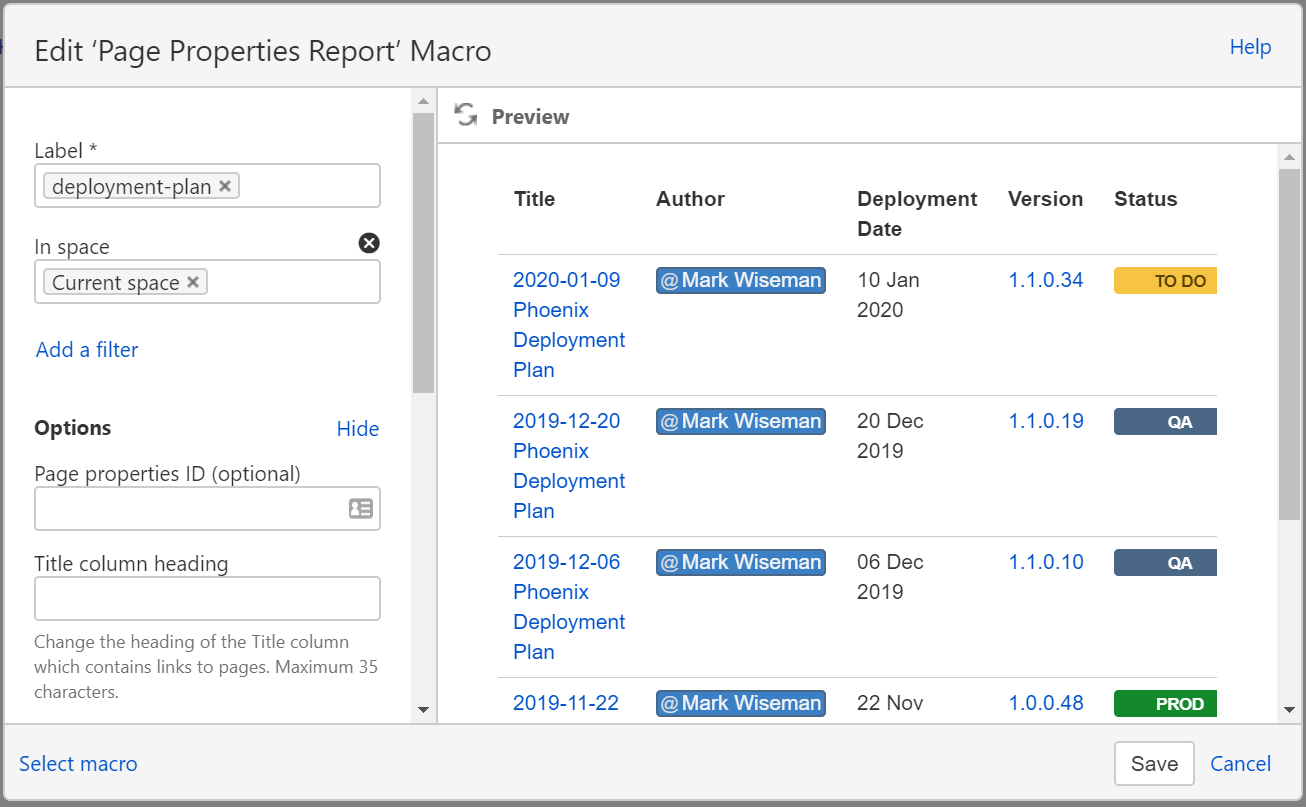Click the Version column header
1306x807 pixels.
click(1045, 199)
